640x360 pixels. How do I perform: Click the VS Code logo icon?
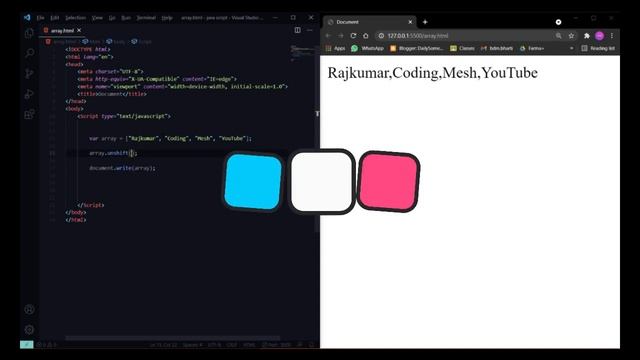[27, 18]
